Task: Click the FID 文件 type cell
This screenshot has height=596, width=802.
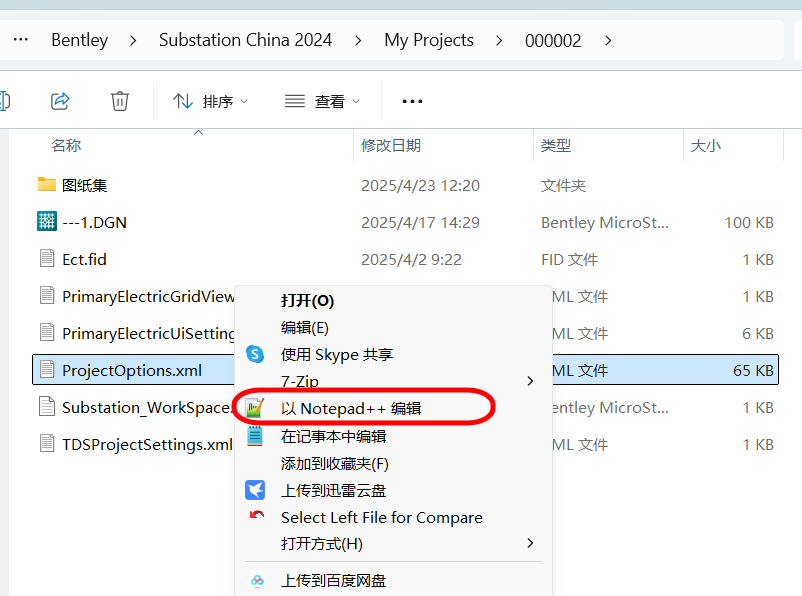Action: coord(569,259)
